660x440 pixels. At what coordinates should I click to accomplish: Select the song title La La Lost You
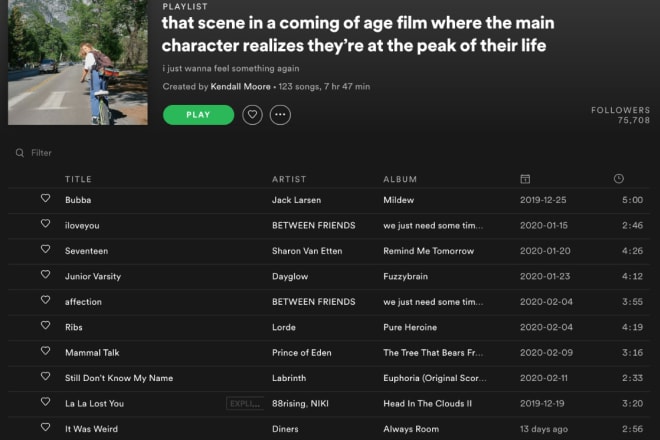(94, 403)
